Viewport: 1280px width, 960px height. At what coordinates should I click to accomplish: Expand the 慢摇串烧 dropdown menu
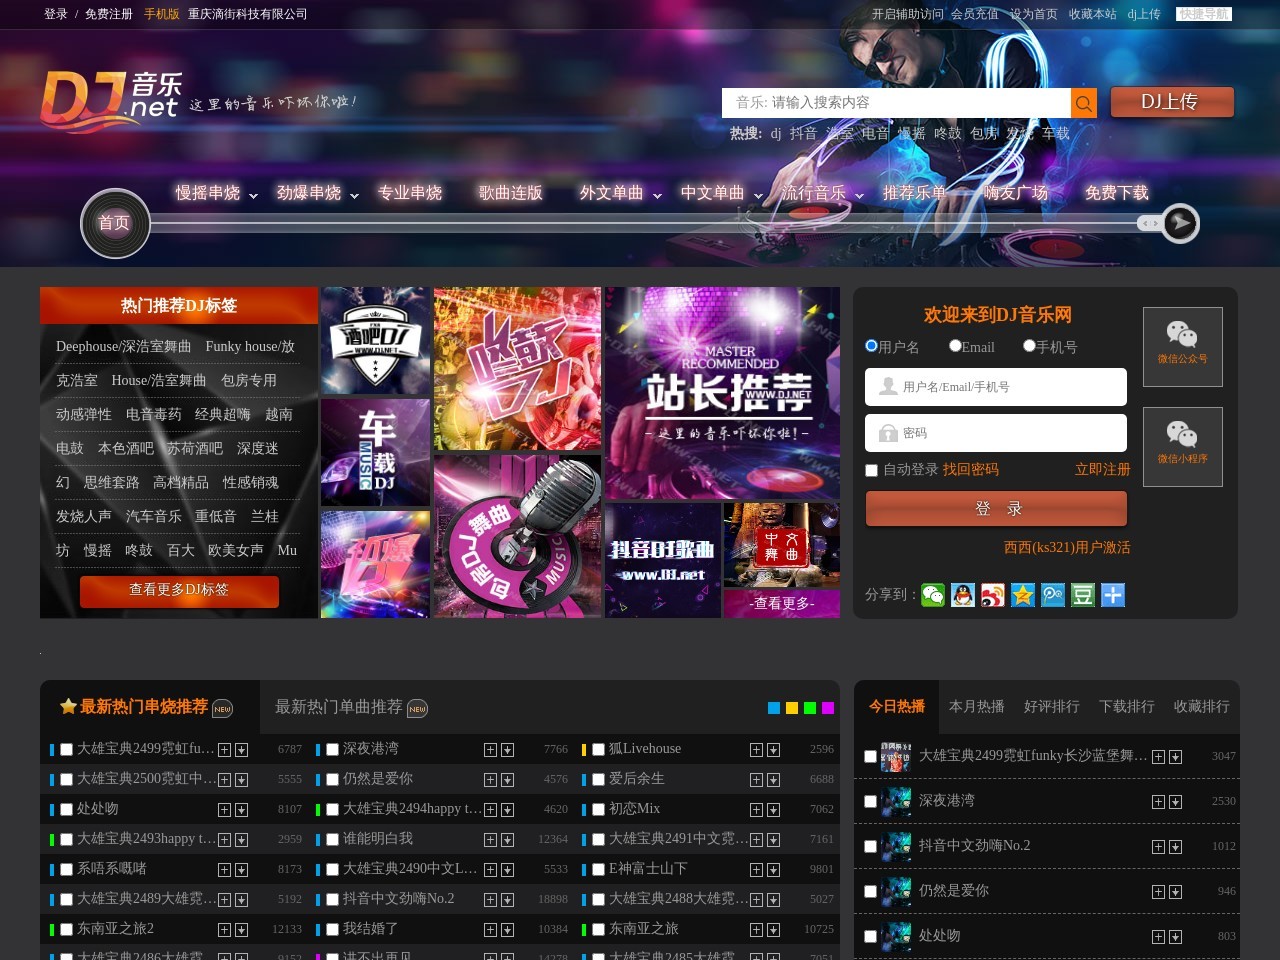click(x=209, y=193)
